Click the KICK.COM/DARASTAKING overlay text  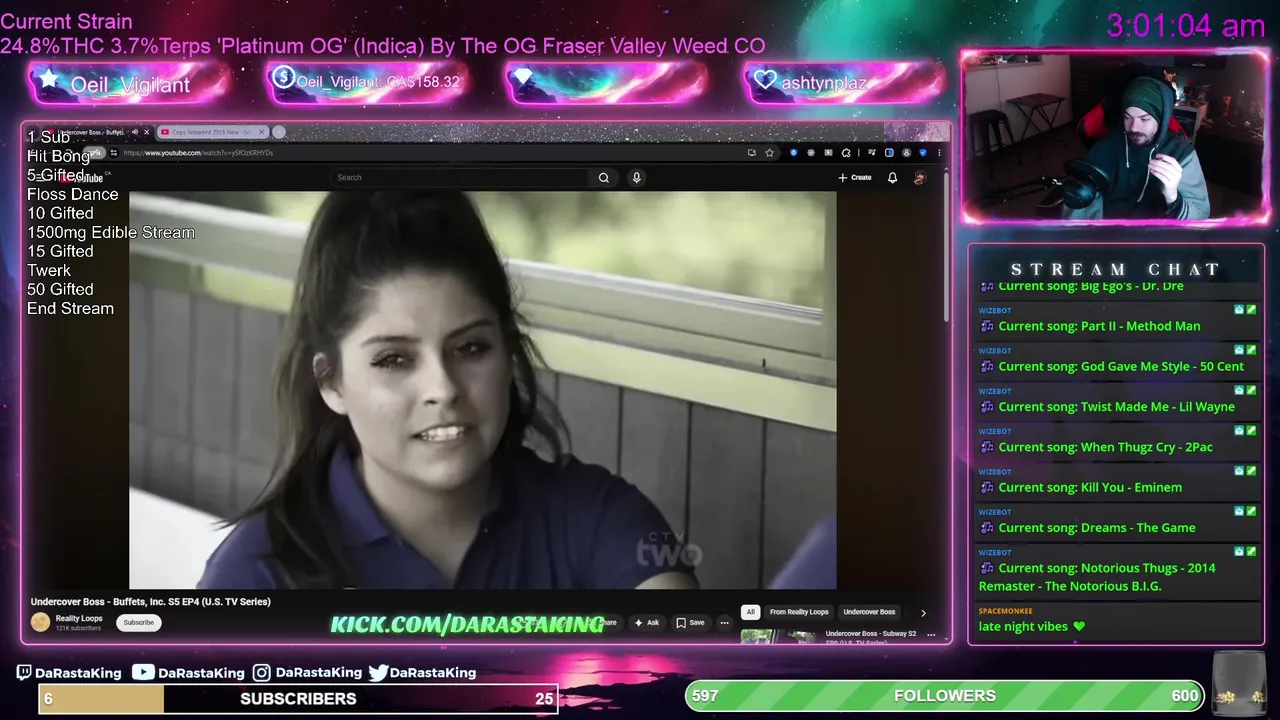[x=467, y=624]
